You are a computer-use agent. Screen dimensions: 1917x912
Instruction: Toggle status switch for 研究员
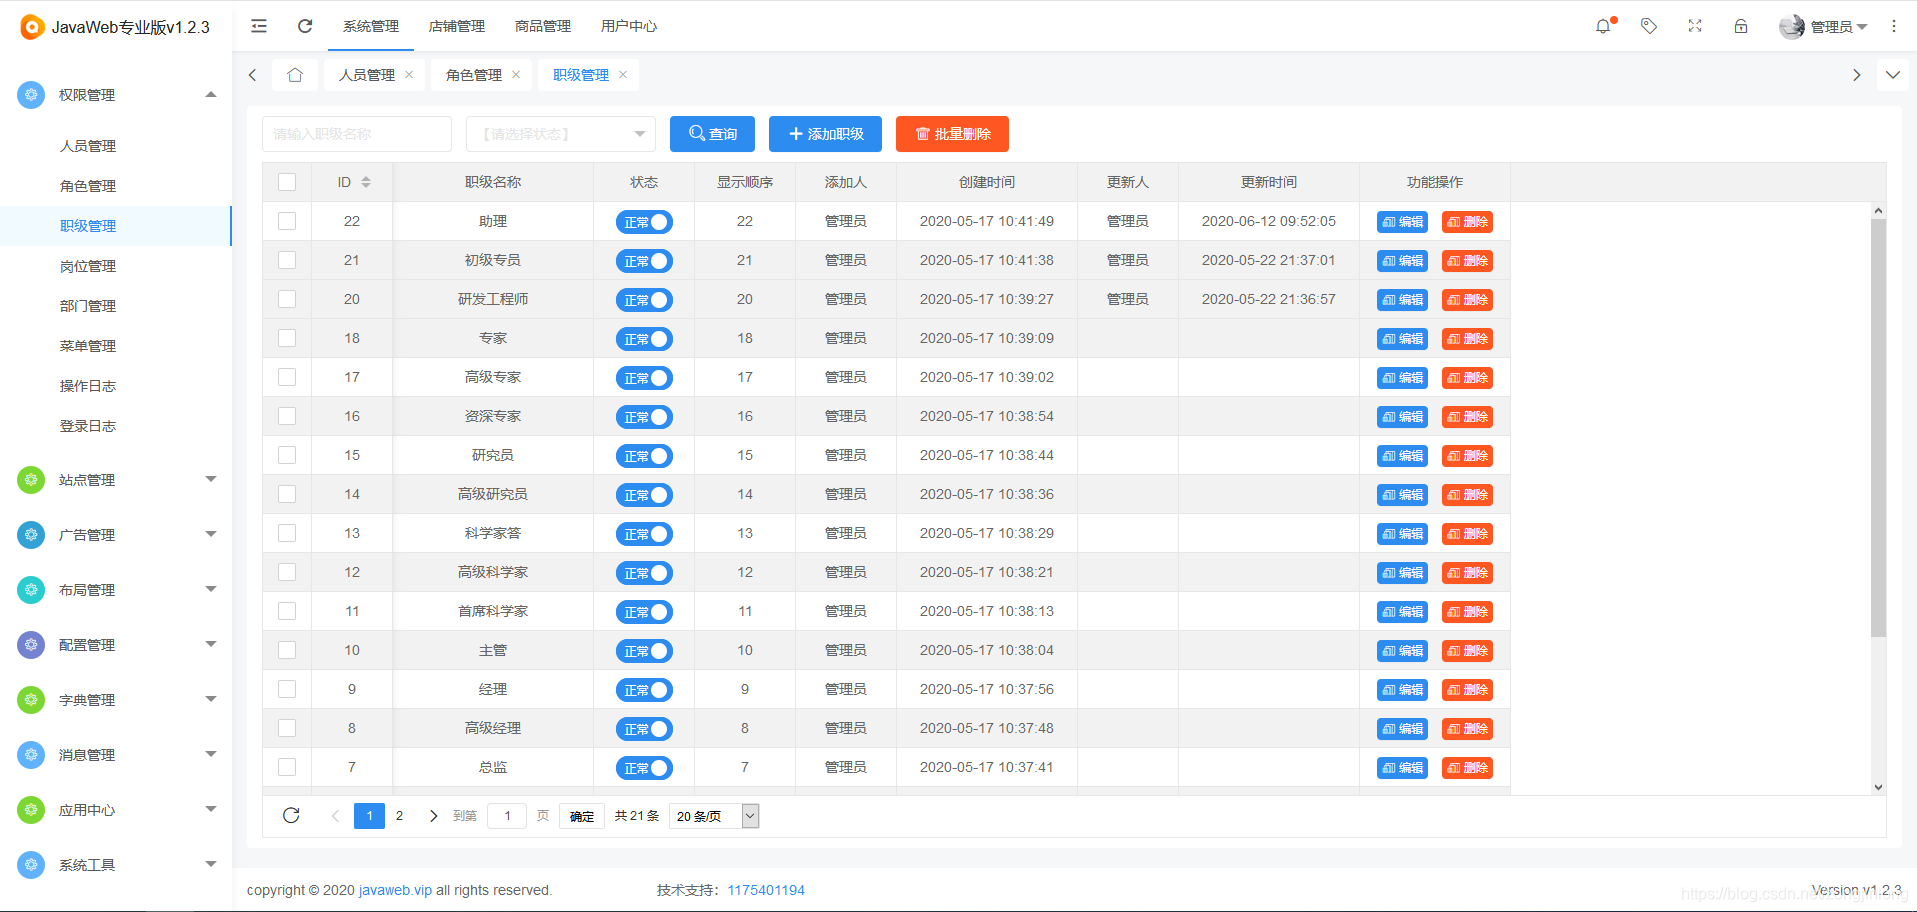point(644,456)
